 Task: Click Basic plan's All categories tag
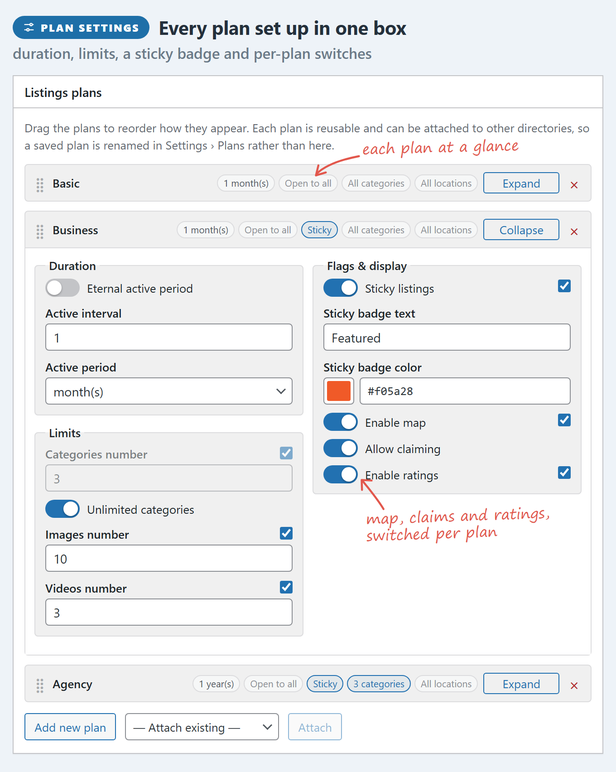point(376,184)
